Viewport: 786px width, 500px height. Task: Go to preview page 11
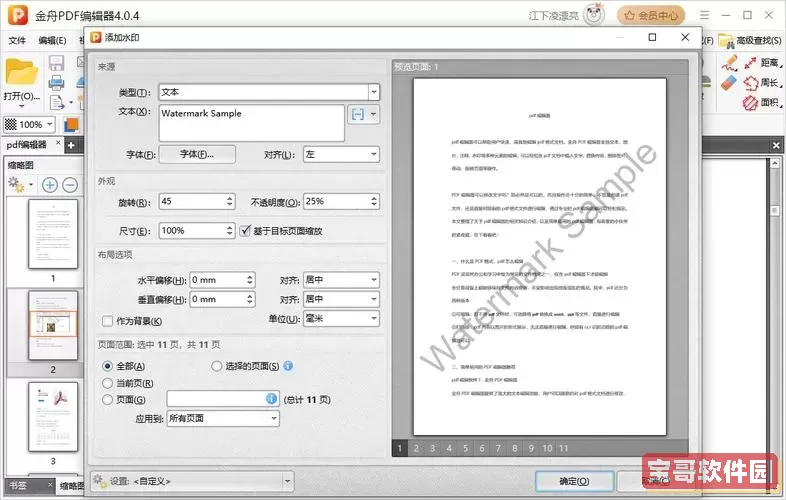tap(564, 448)
